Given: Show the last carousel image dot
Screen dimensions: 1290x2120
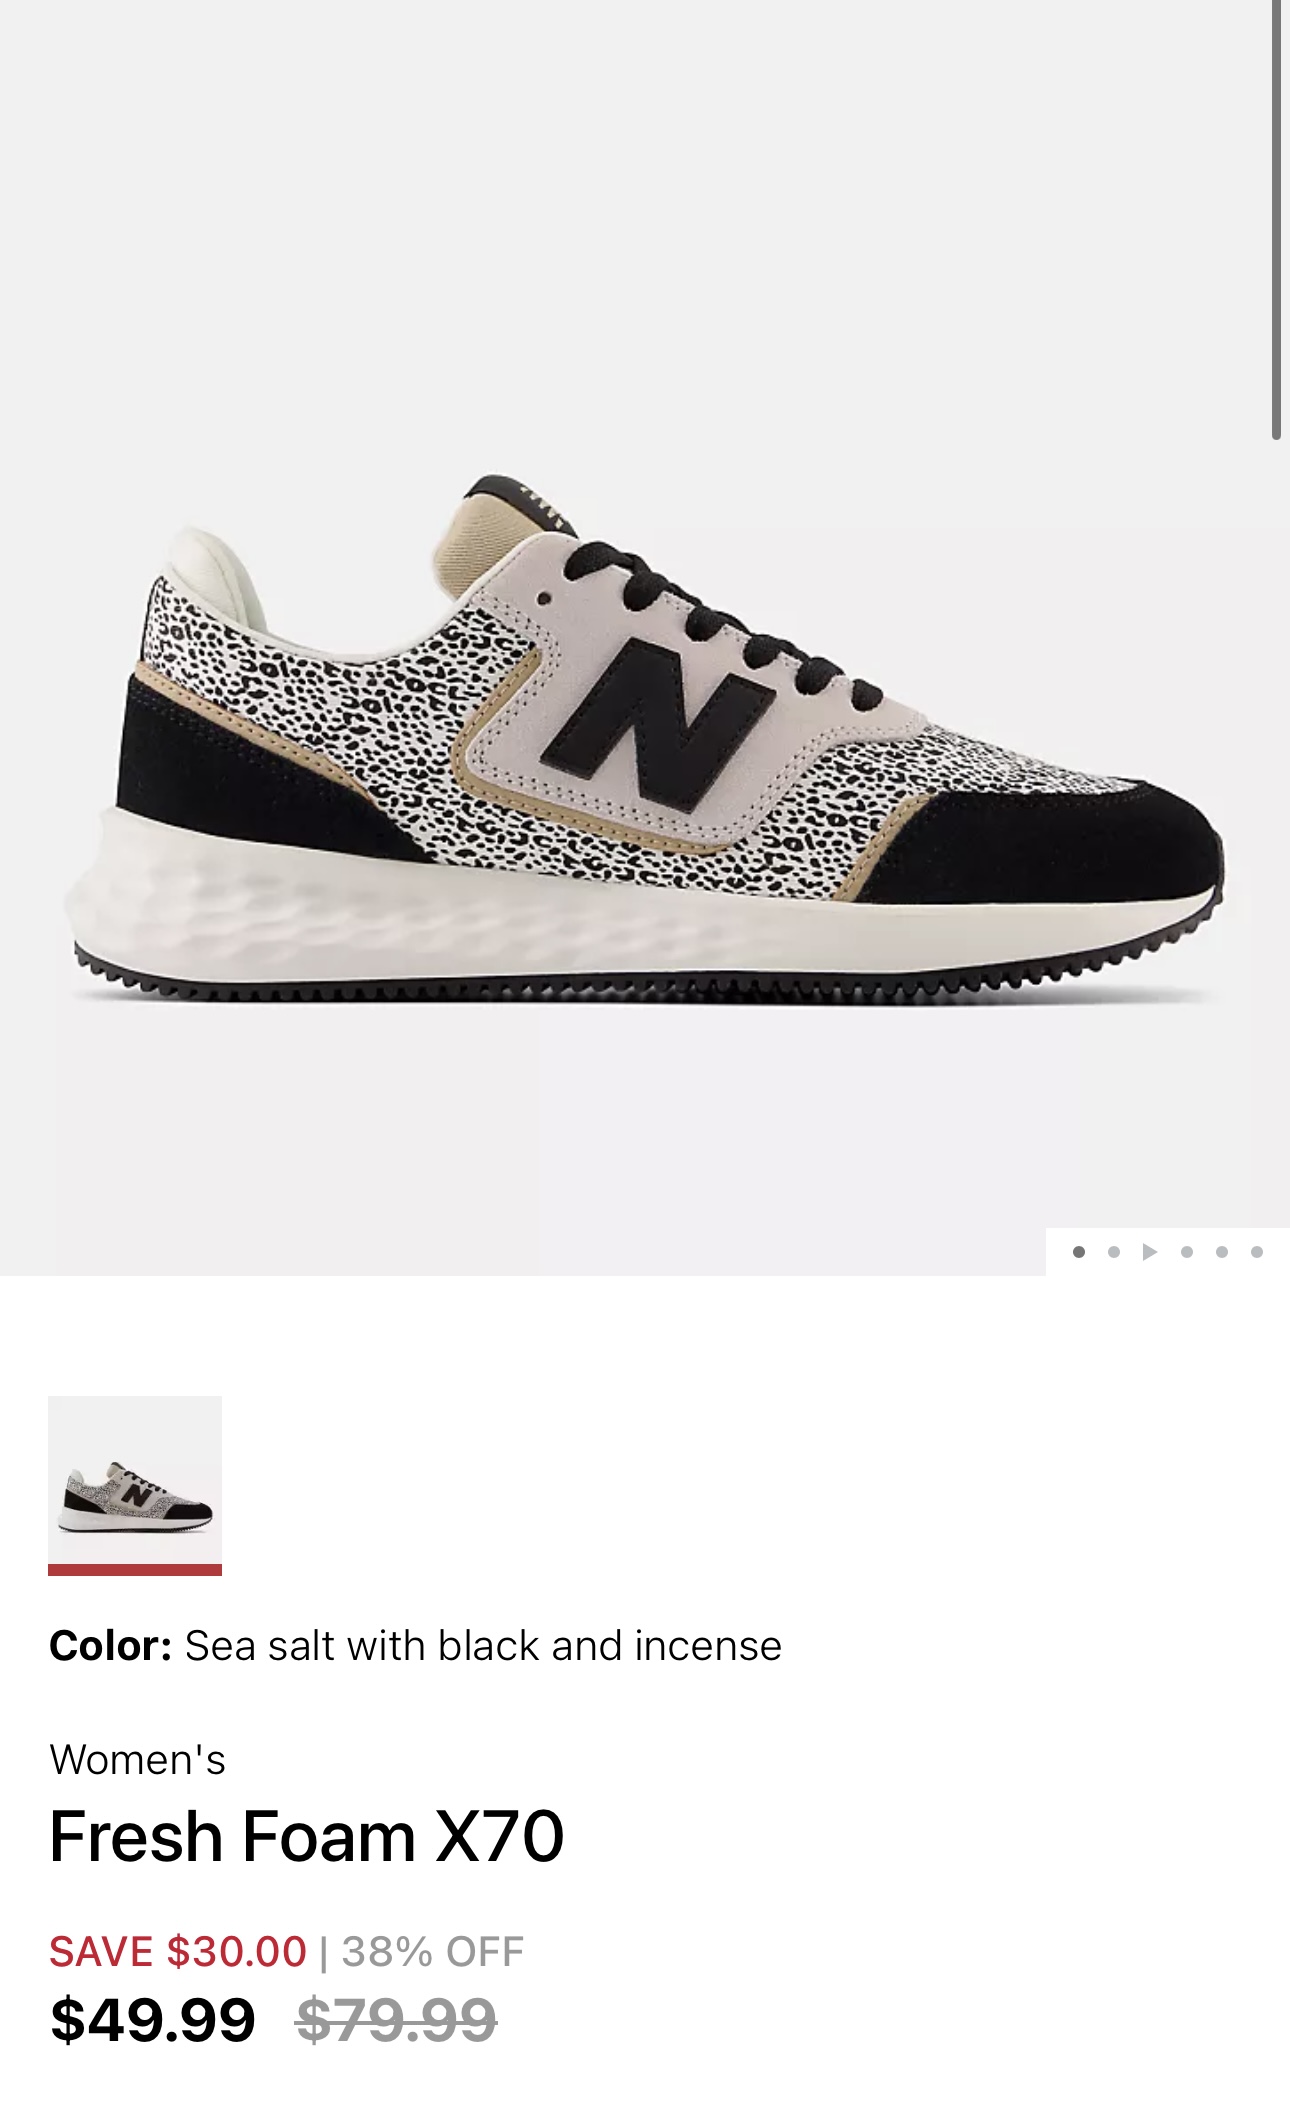Looking at the screenshot, I should [x=1257, y=1252].
